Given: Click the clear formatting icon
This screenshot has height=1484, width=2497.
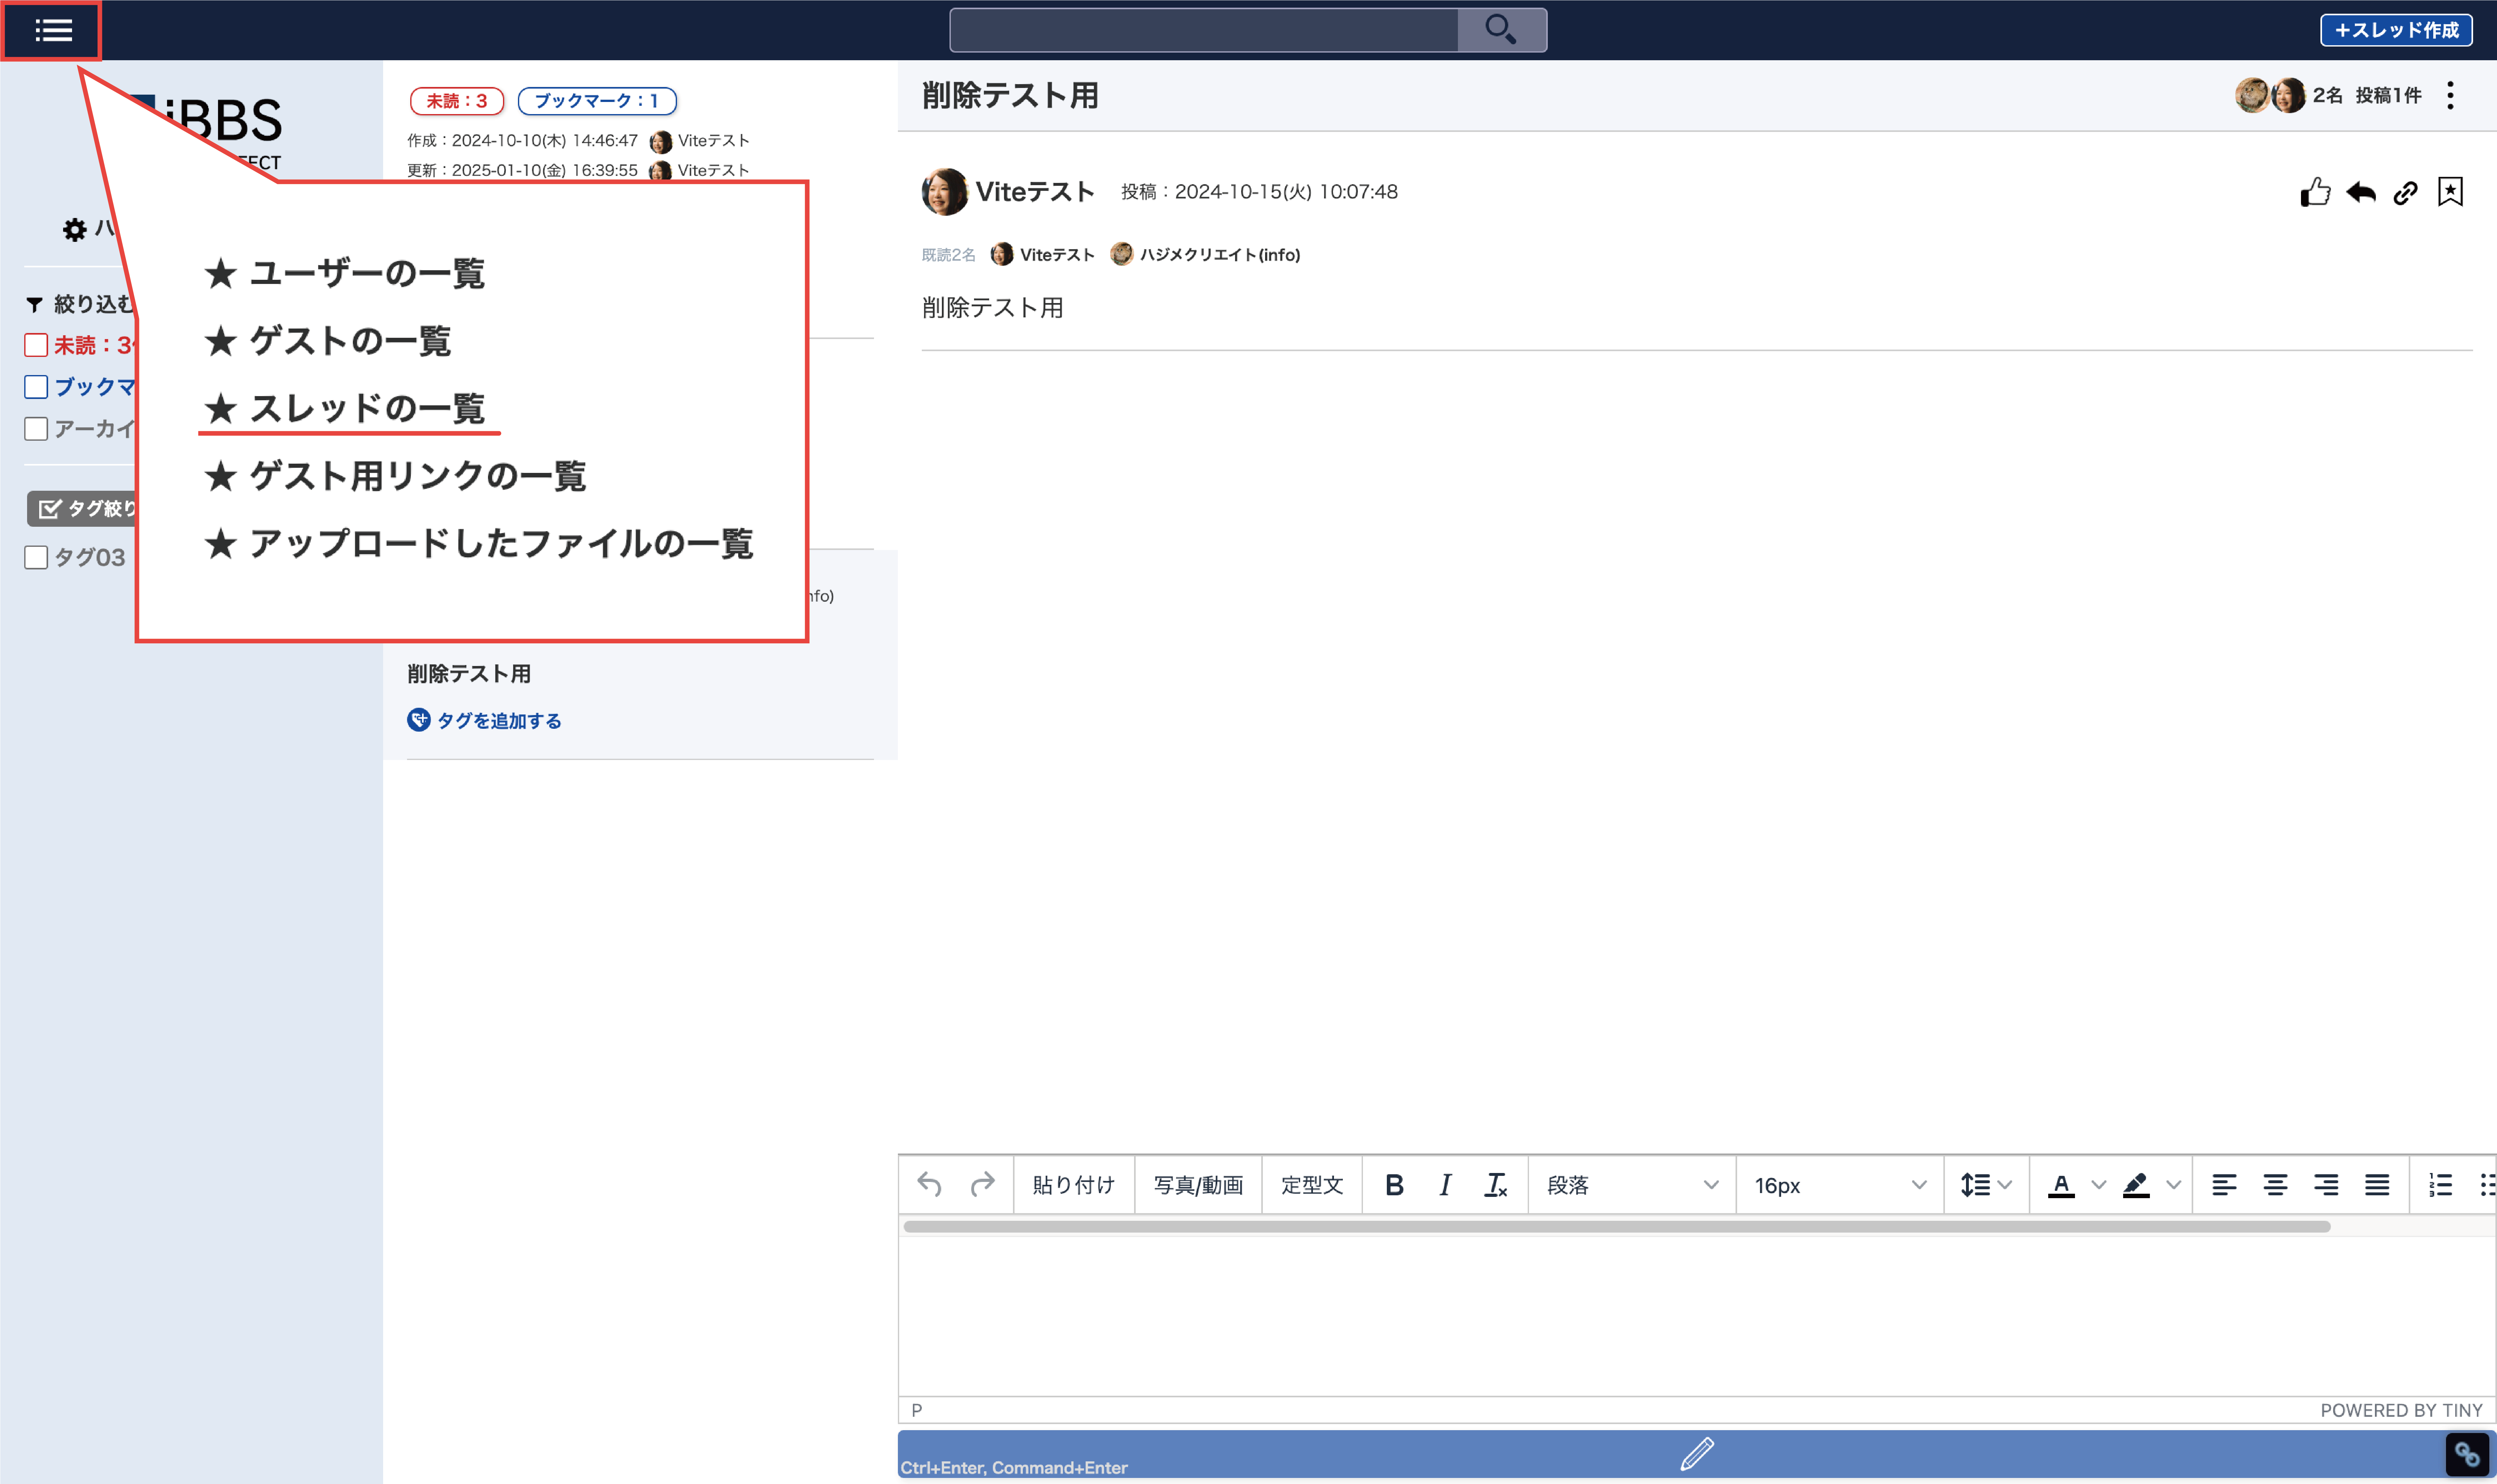Looking at the screenshot, I should pos(1495,1185).
